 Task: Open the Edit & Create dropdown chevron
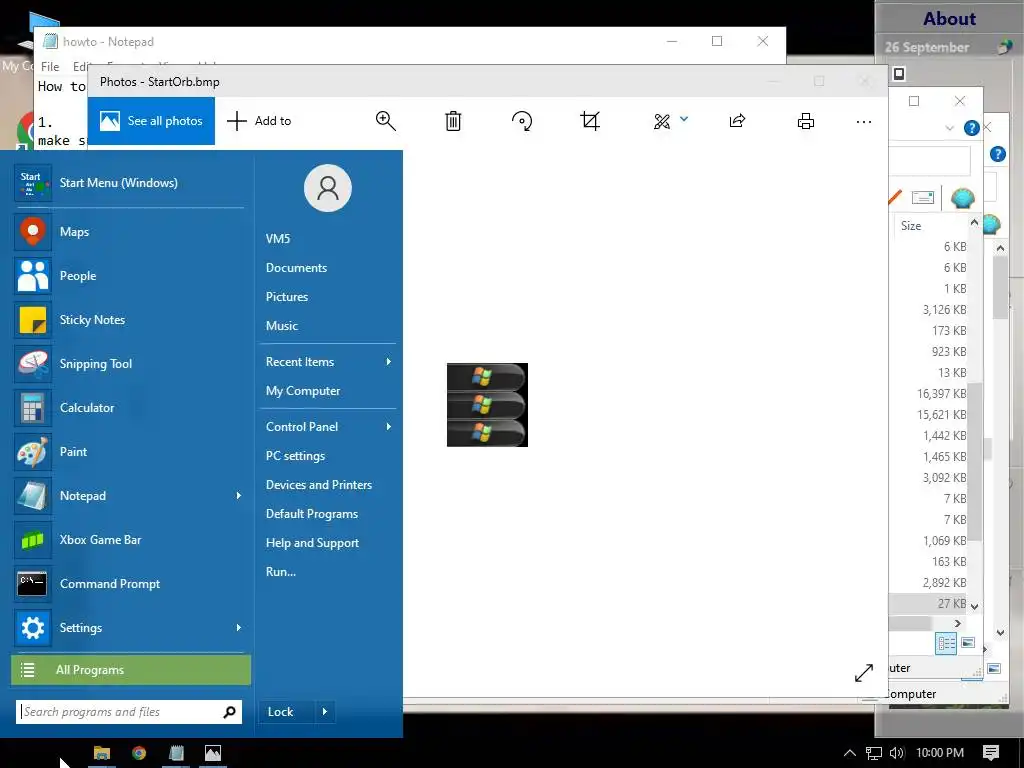coord(684,119)
